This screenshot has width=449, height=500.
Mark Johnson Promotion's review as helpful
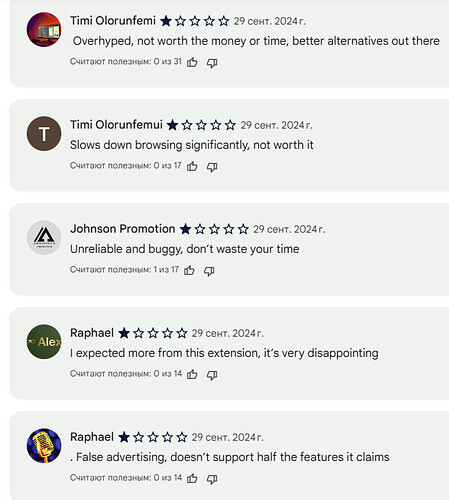[x=189, y=270]
